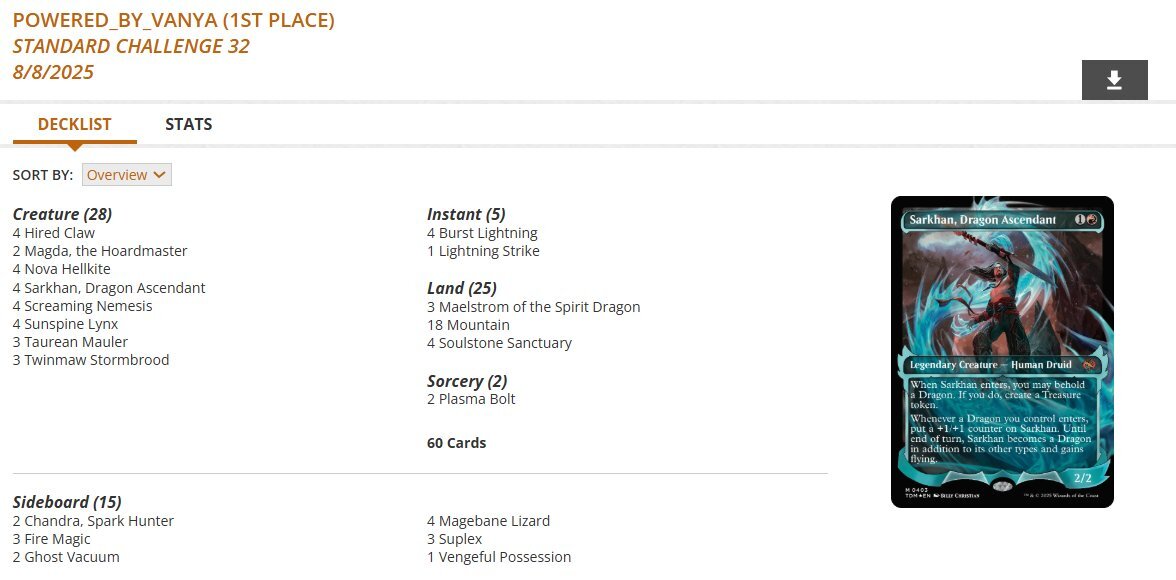This screenshot has height=580, width=1176.
Task: Select the DECKLIST tab
Action: 75,124
